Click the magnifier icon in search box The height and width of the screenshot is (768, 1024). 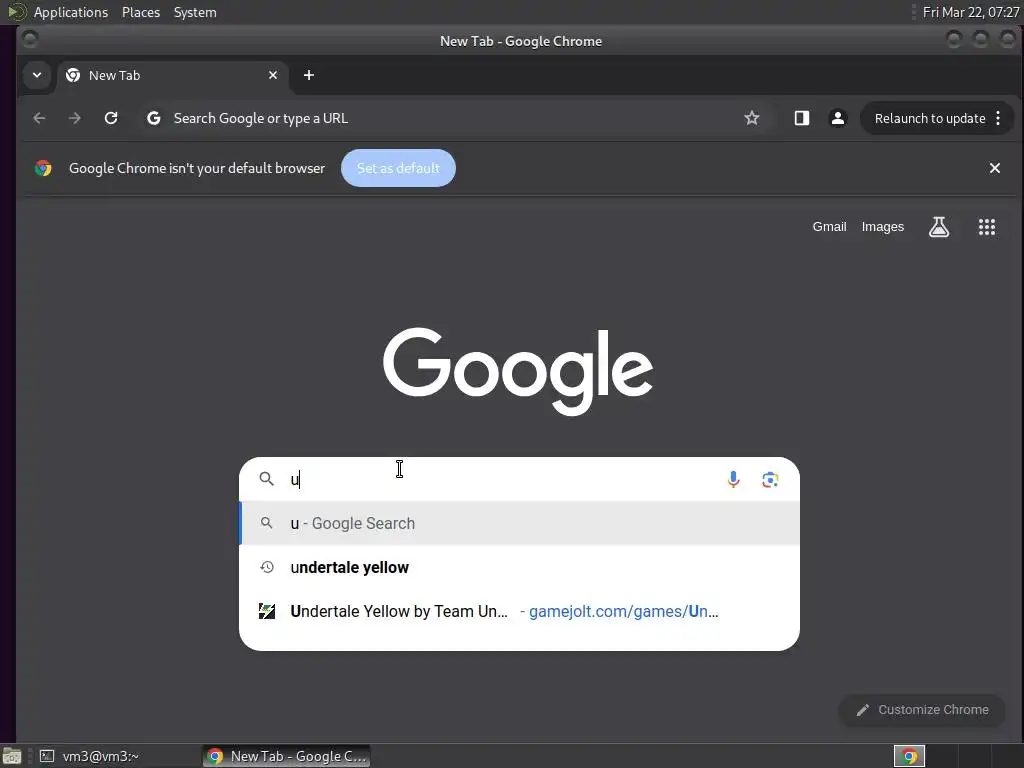pyautogui.click(x=266, y=479)
